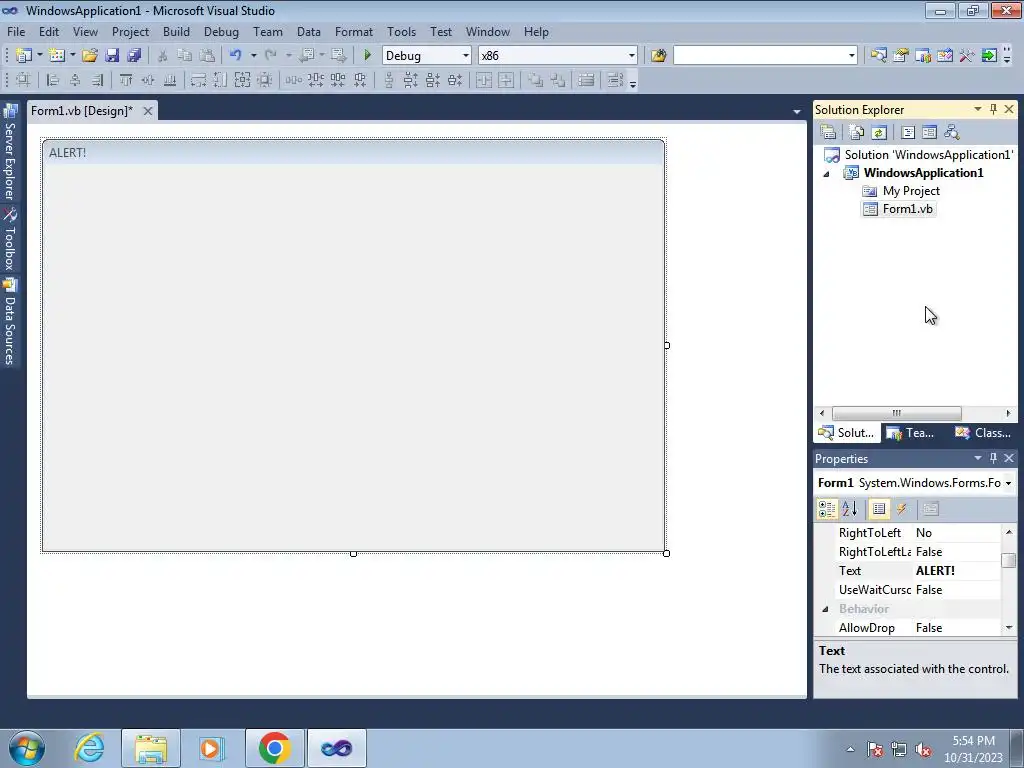Click the Align Rights layout icon
Viewport: 1024px width, 768px height.
point(97,80)
